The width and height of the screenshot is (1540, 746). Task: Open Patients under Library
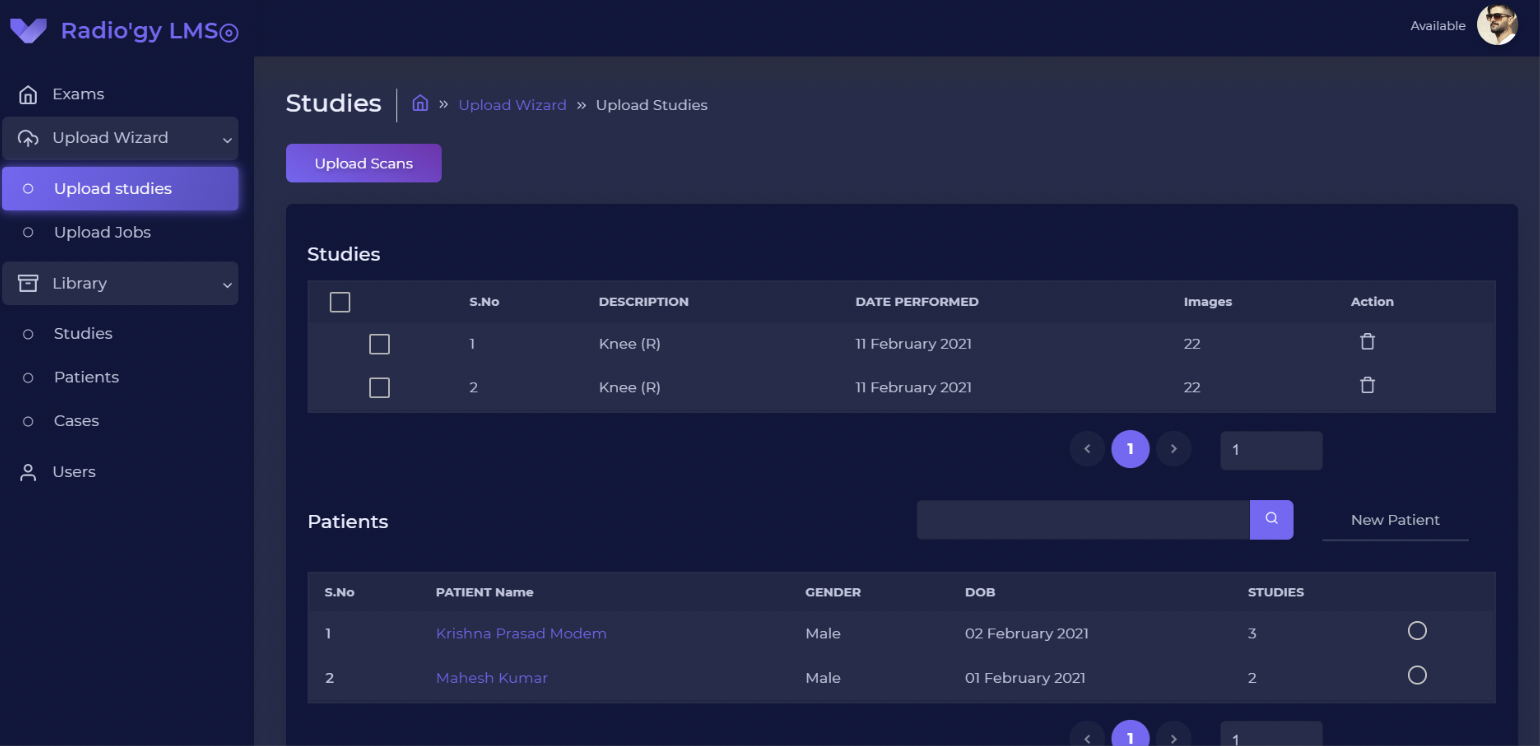[86, 377]
